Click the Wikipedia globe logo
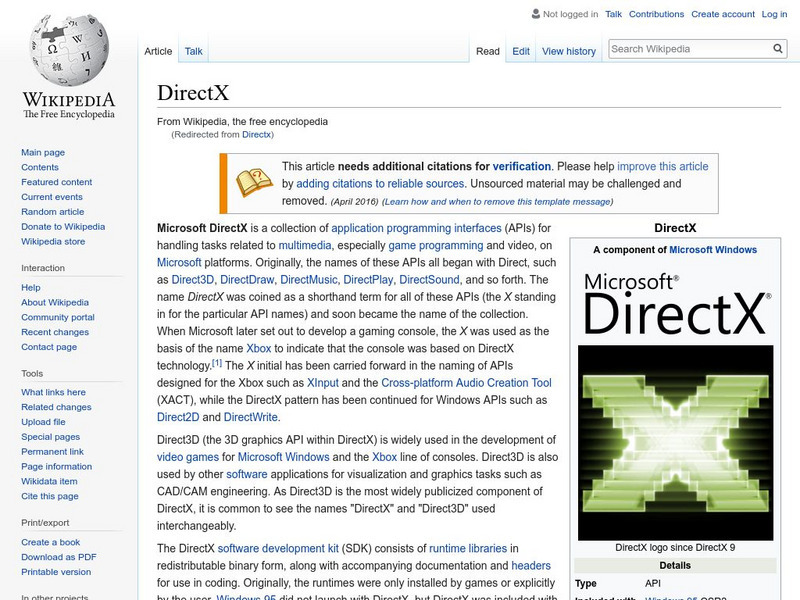This screenshot has height=600, width=800. [69, 50]
